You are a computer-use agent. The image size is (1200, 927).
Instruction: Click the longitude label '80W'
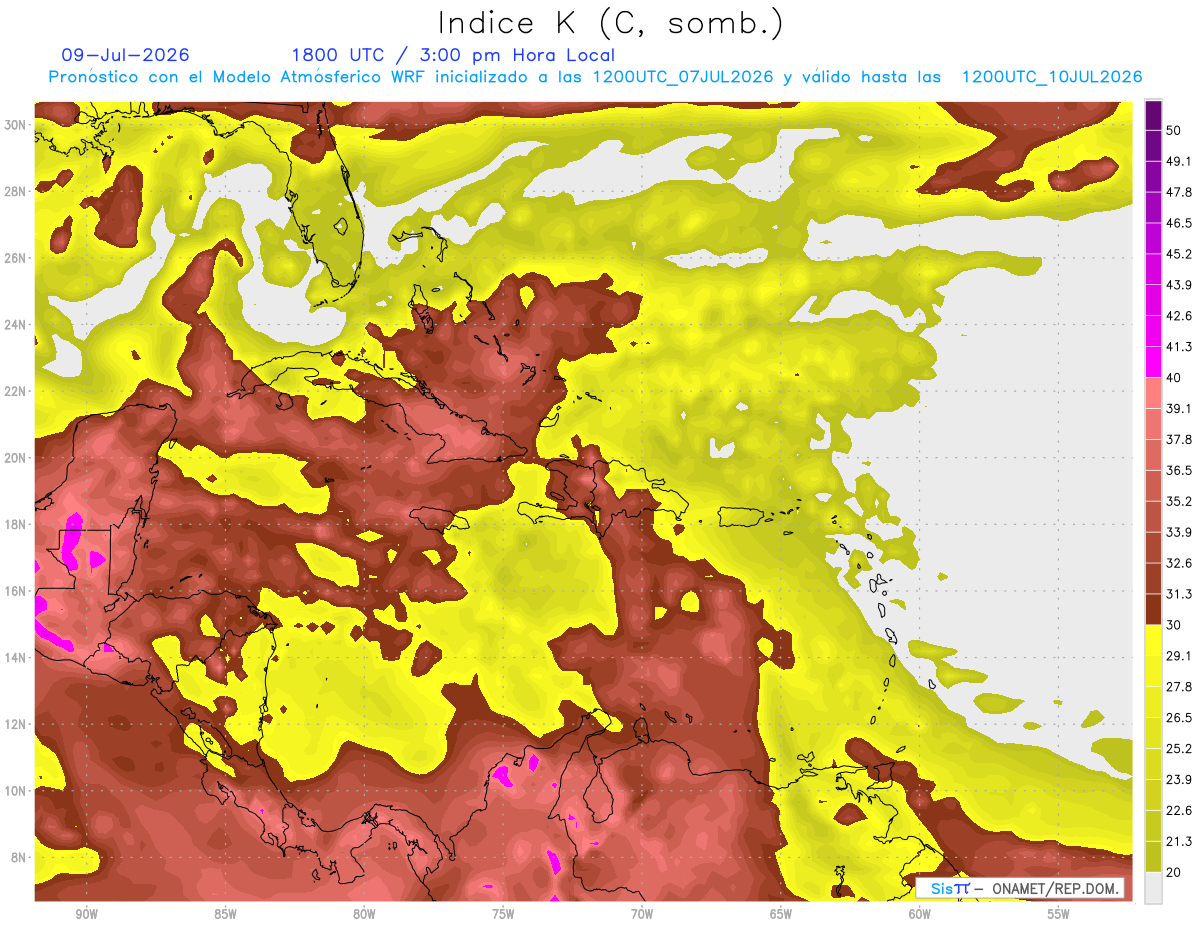click(x=364, y=915)
